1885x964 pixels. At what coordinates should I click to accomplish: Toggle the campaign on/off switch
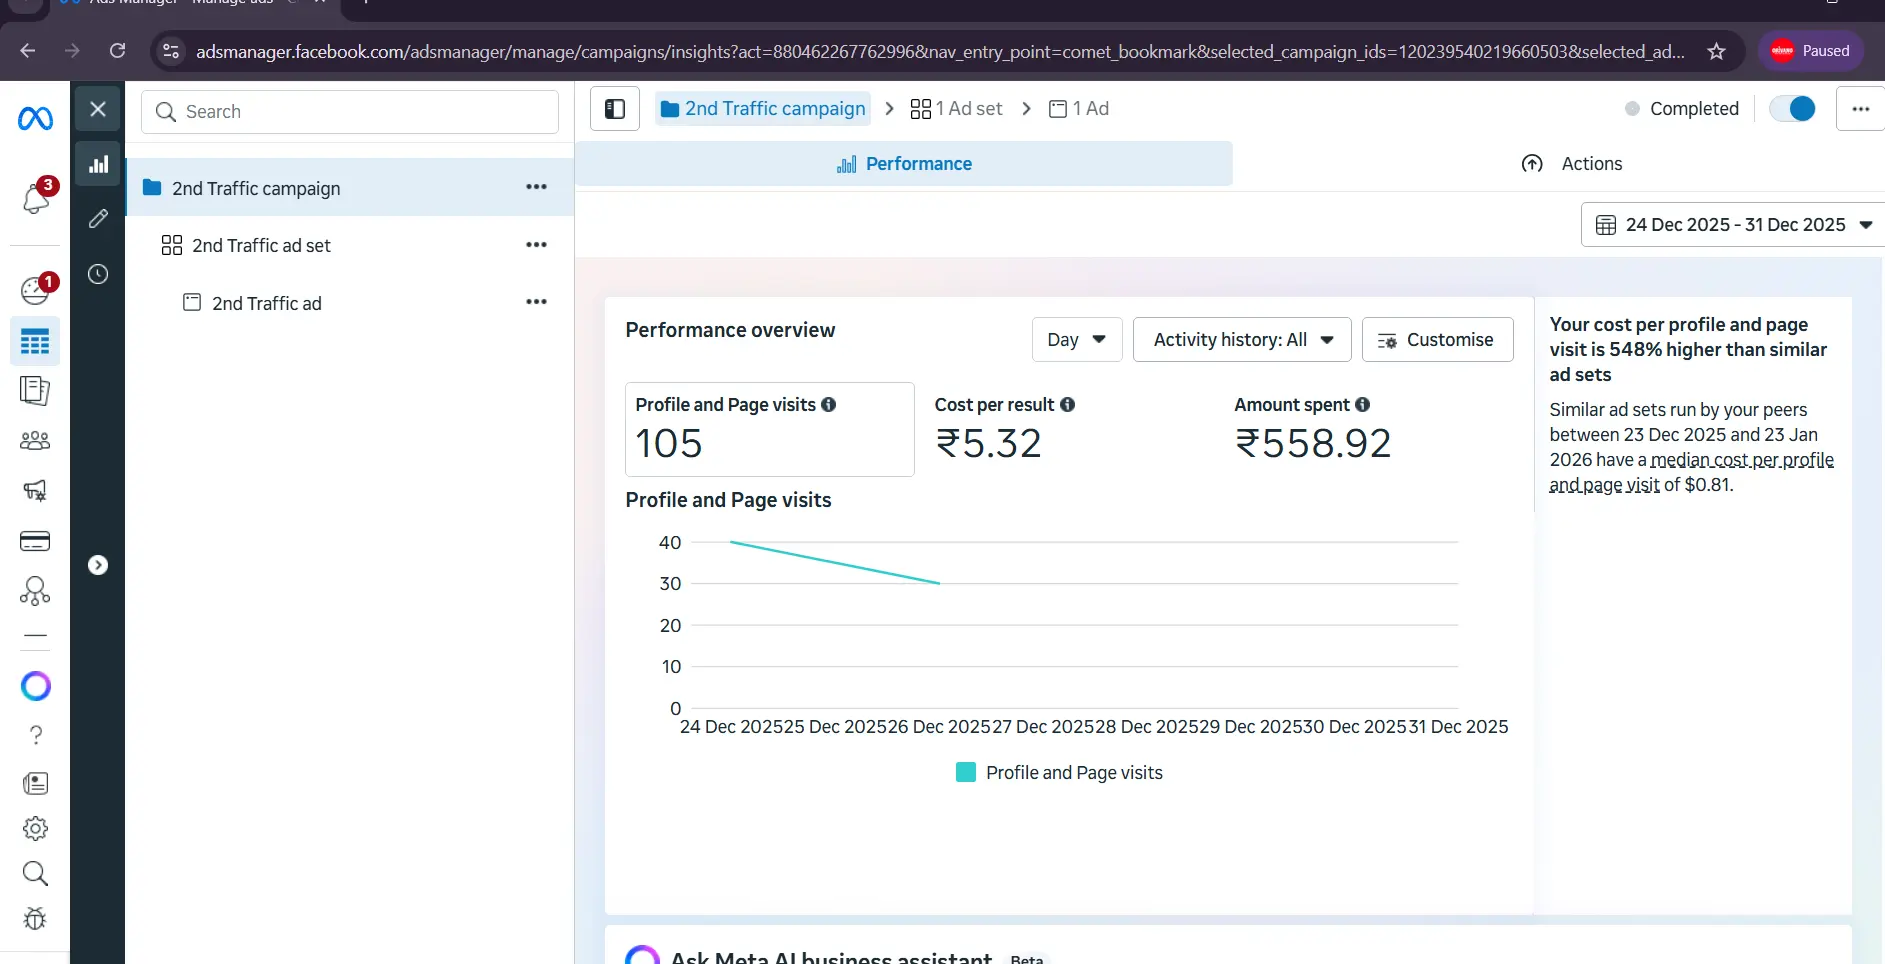(1792, 109)
